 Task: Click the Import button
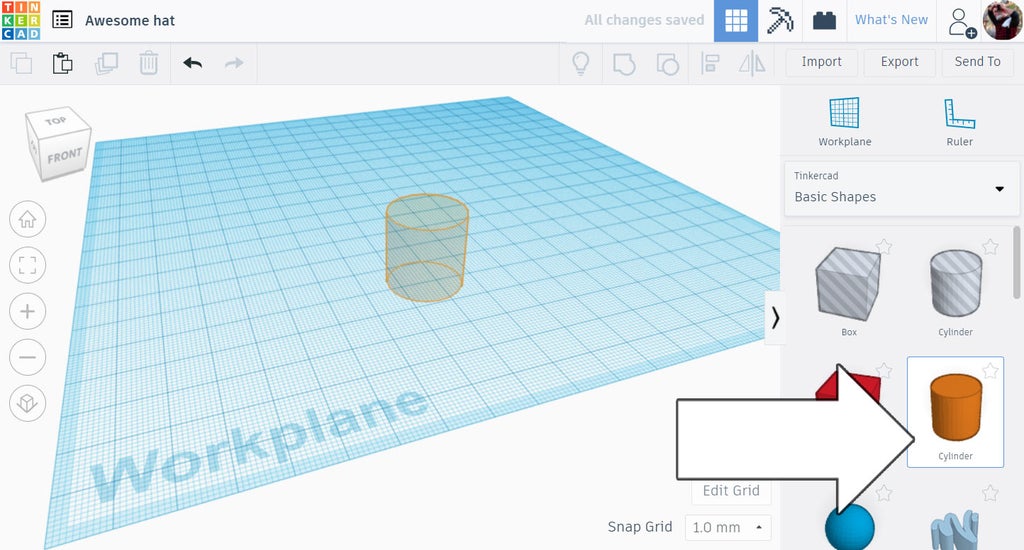pos(822,62)
